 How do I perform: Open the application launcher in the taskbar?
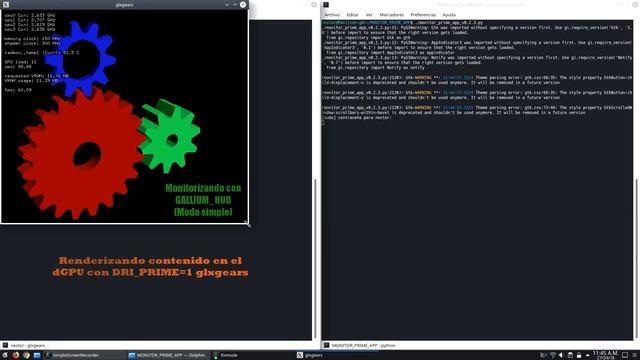pos(5,355)
